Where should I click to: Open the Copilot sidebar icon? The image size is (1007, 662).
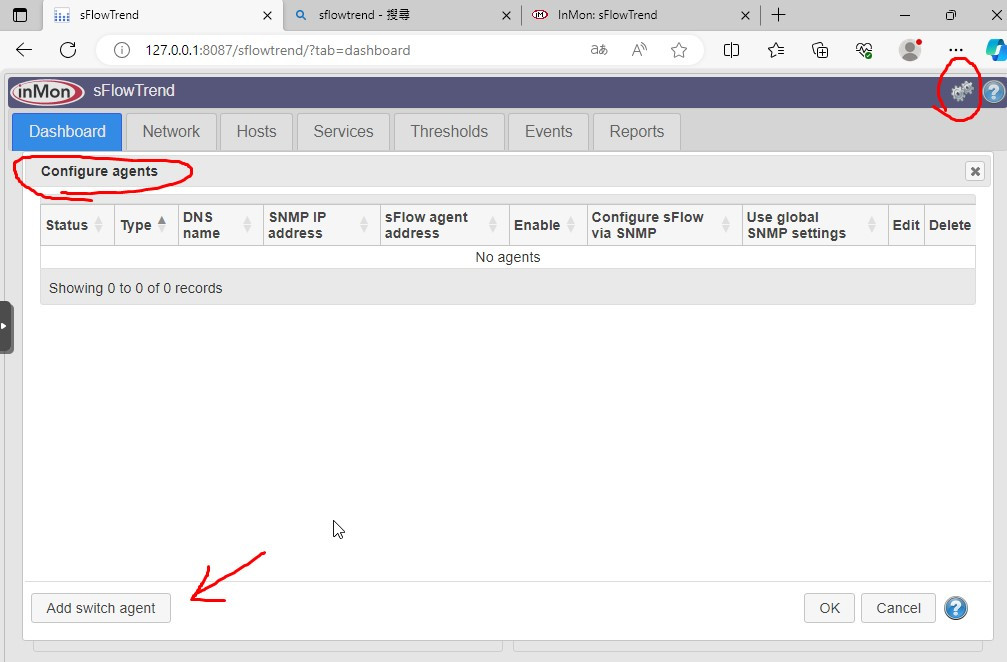coord(997,50)
